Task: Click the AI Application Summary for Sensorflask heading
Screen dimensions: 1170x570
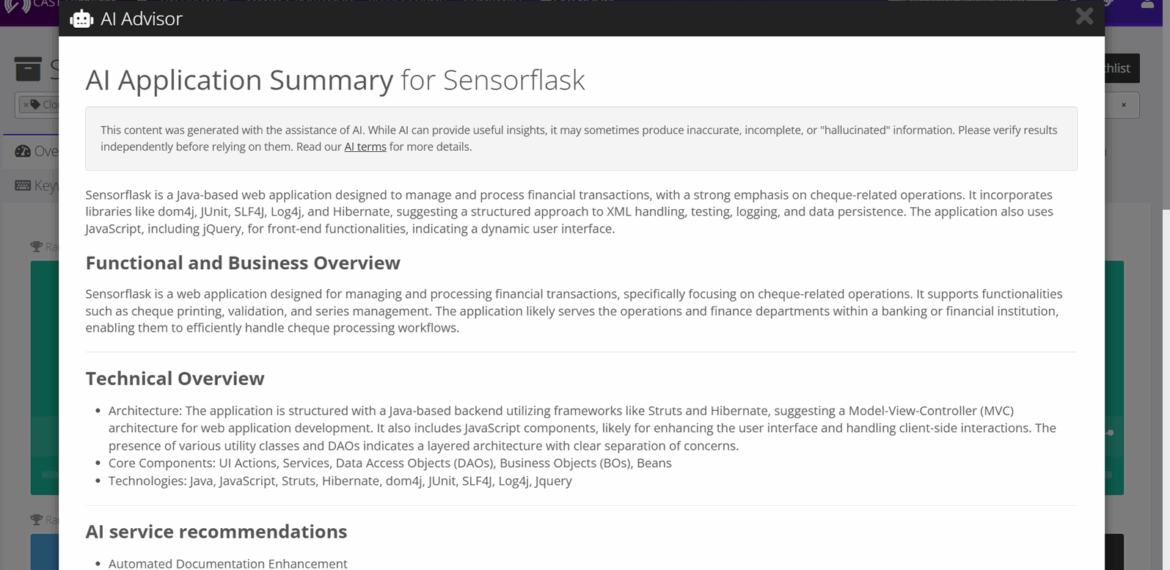Action: (x=335, y=80)
